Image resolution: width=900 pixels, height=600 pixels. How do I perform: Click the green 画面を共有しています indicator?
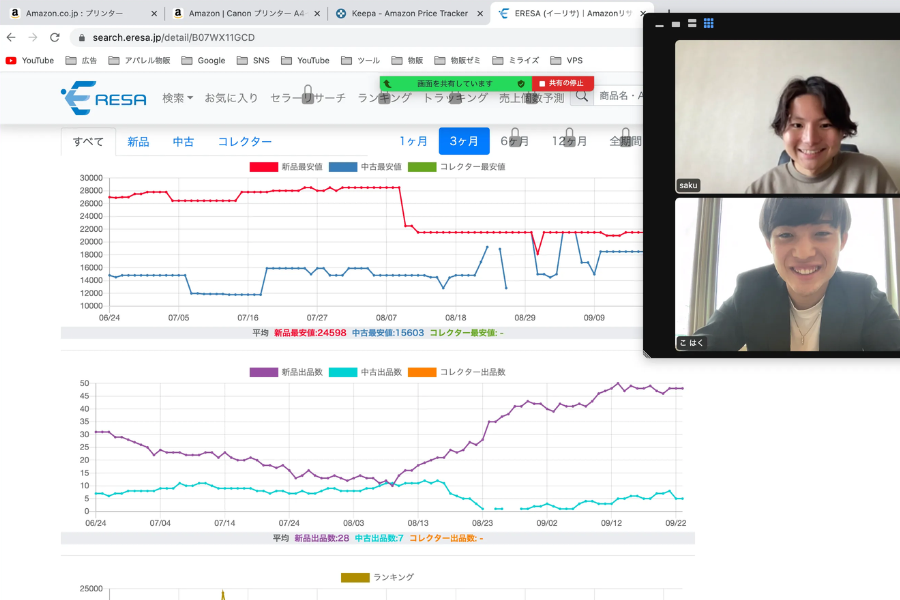click(x=455, y=83)
